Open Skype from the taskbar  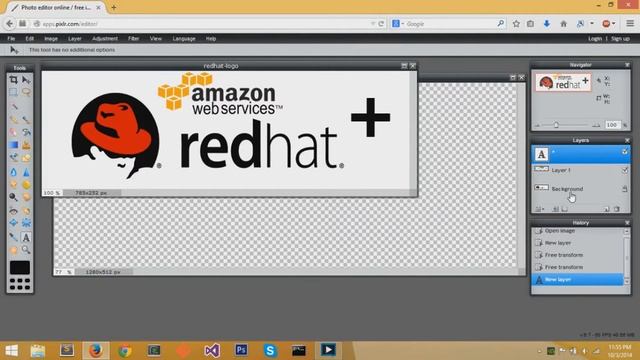(x=270, y=350)
